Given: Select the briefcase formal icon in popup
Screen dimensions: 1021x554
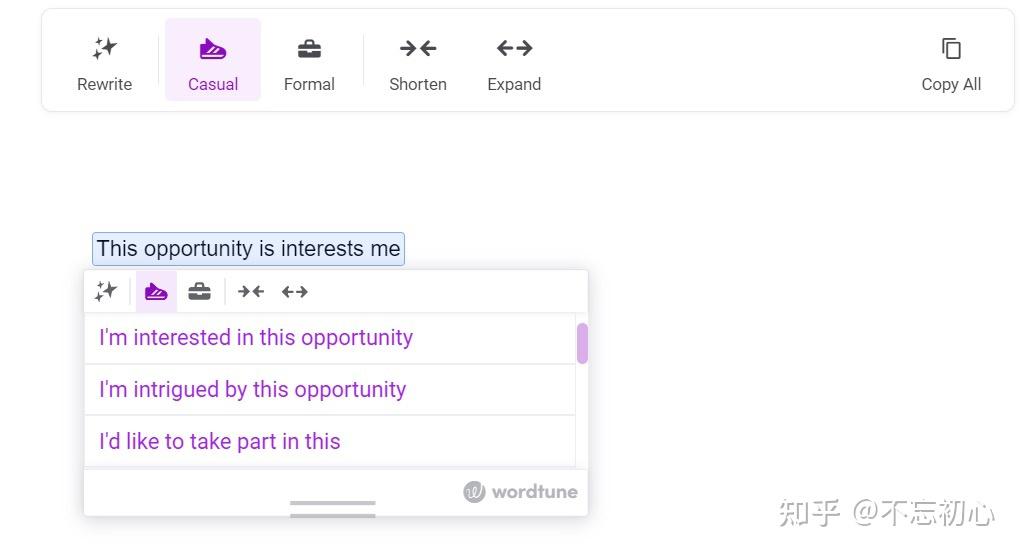Looking at the screenshot, I should (x=199, y=292).
